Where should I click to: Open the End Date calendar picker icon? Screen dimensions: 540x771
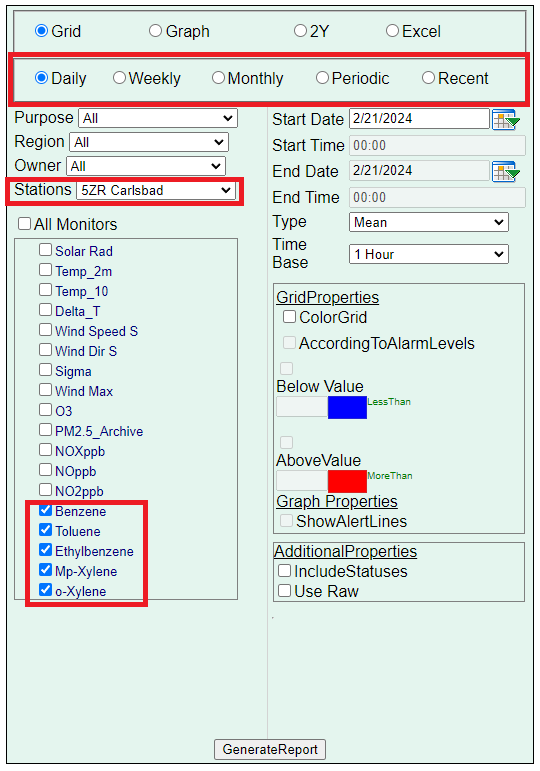505,172
